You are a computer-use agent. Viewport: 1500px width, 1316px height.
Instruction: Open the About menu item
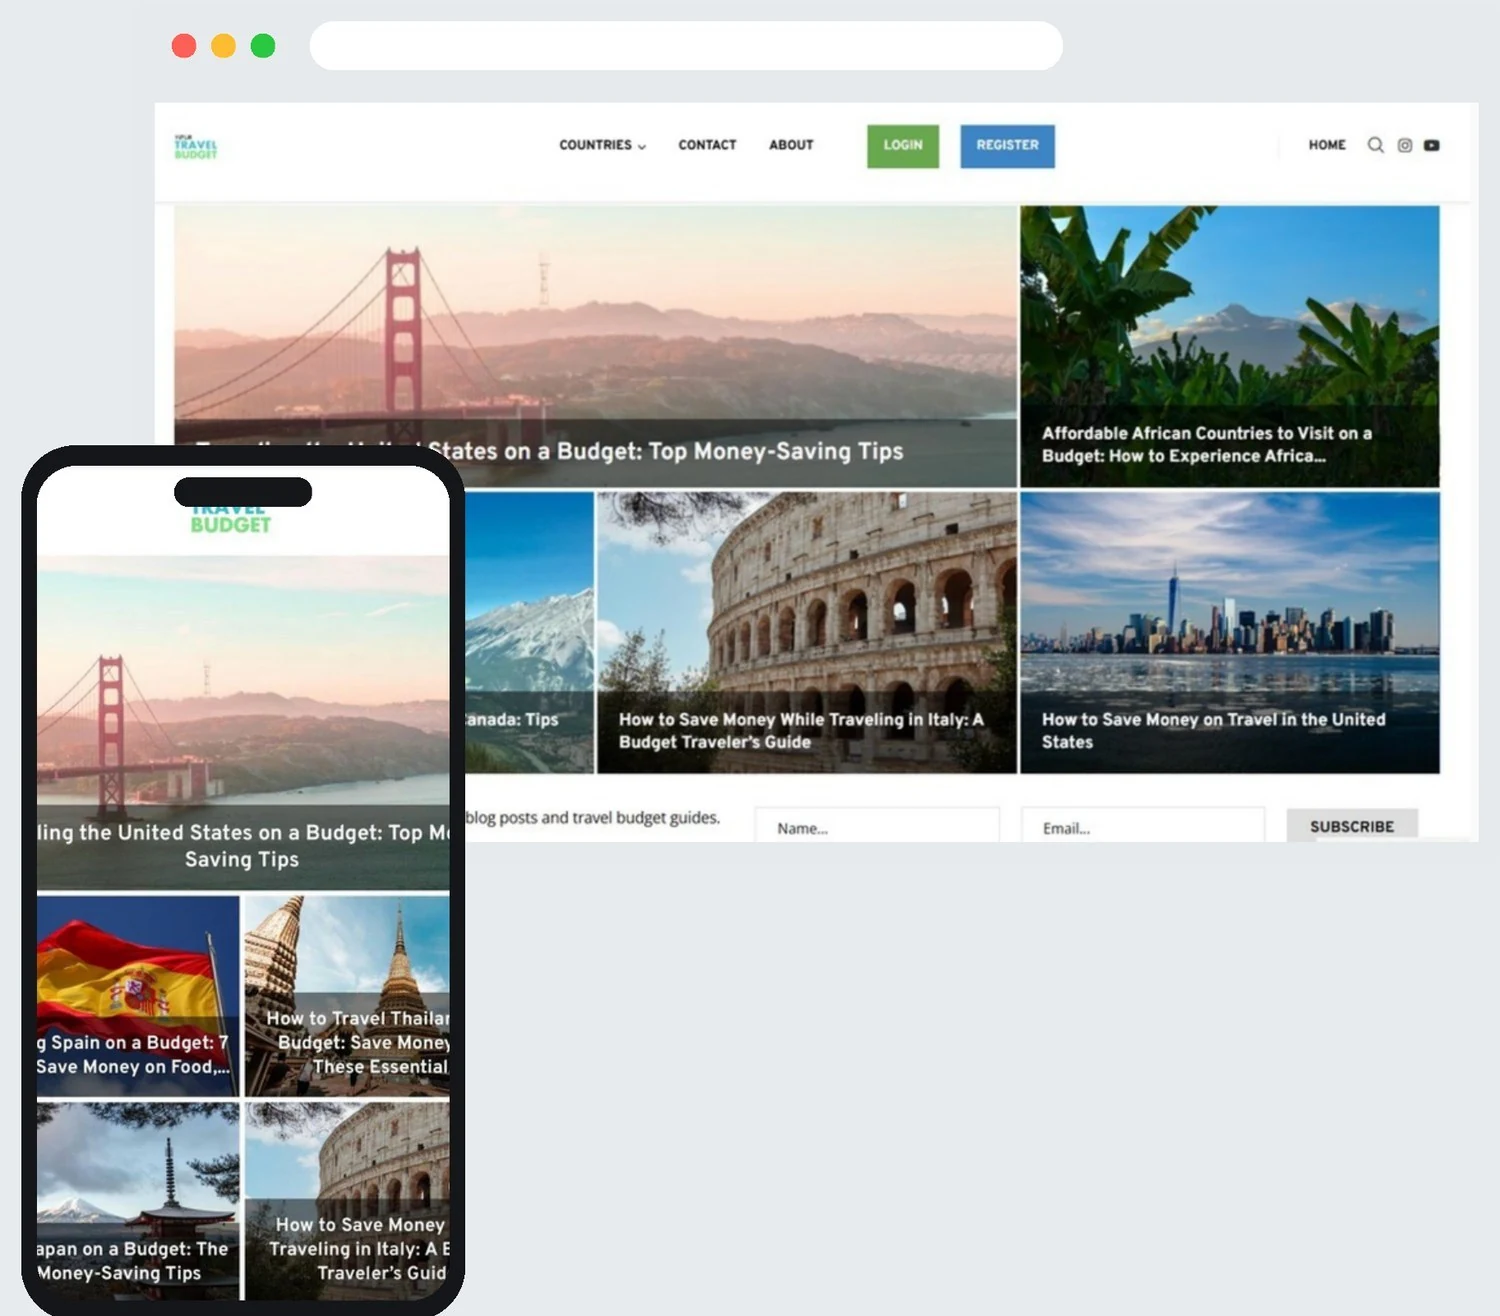click(791, 145)
